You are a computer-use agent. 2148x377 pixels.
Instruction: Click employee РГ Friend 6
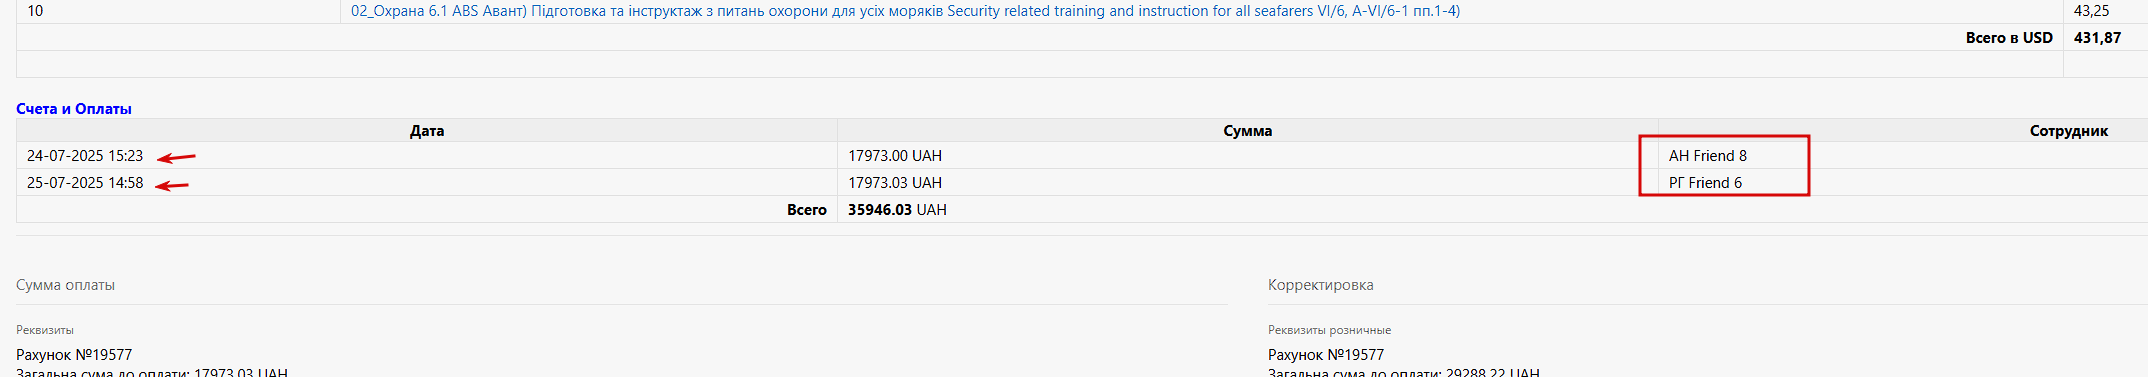pos(1705,183)
